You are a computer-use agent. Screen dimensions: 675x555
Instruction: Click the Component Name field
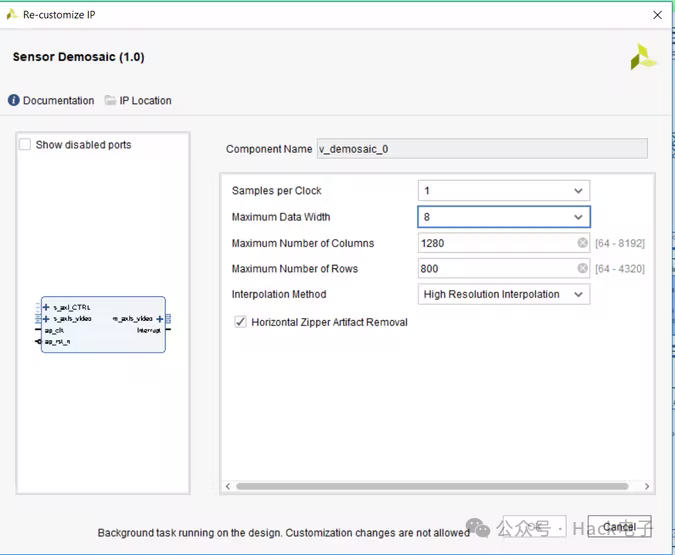[x=481, y=149]
